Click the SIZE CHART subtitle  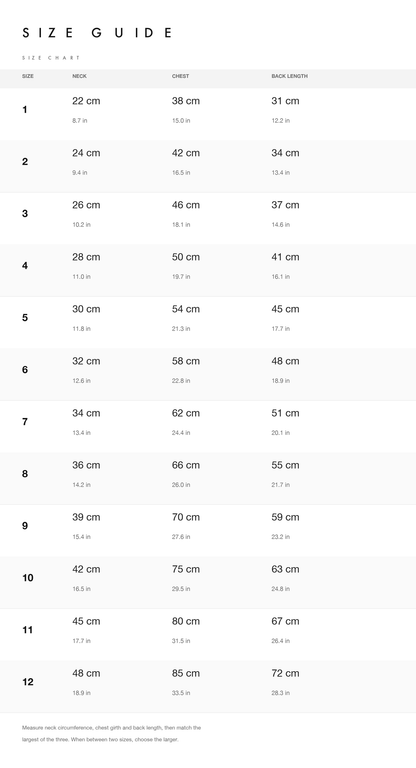click(50, 58)
